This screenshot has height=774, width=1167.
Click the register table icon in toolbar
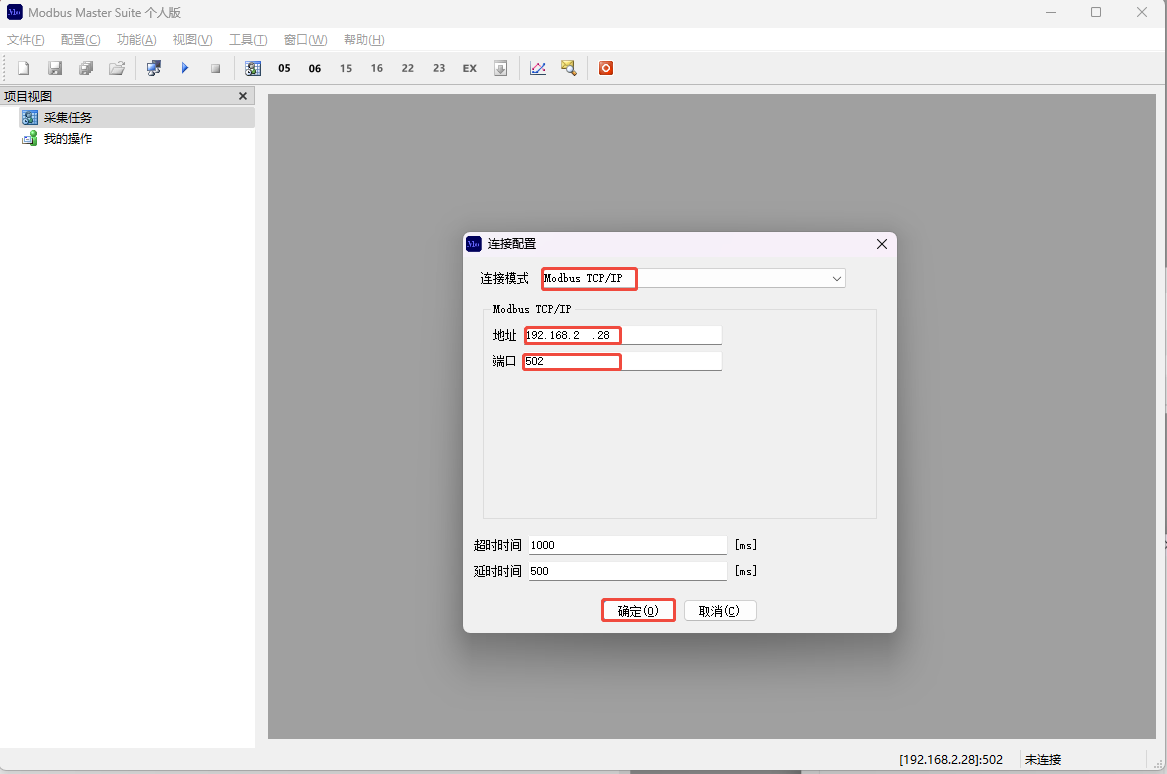pyautogui.click(x=253, y=68)
